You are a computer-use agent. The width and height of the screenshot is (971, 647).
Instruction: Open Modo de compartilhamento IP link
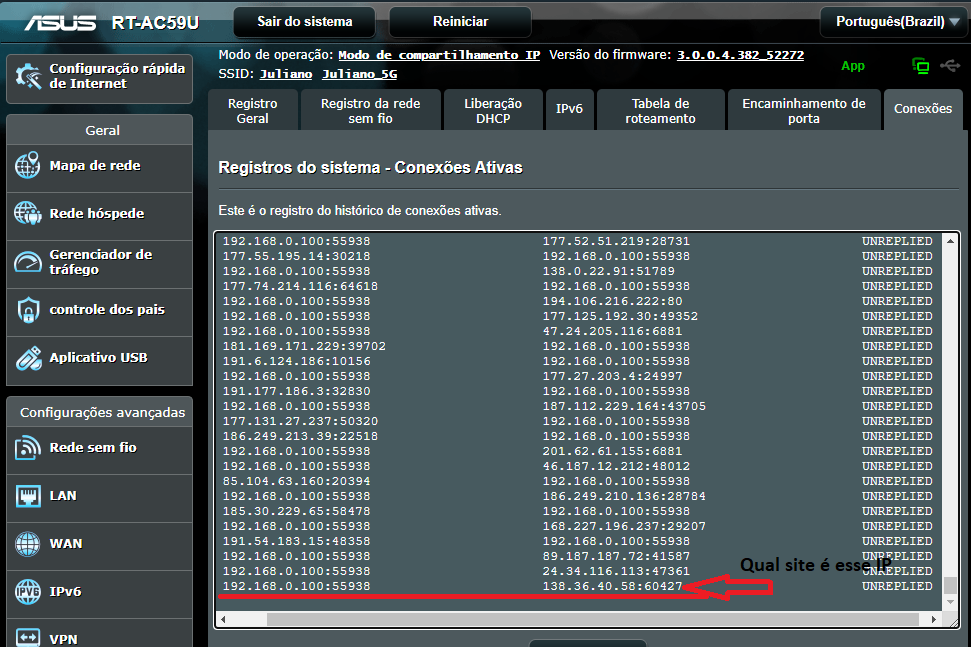pos(439,55)
